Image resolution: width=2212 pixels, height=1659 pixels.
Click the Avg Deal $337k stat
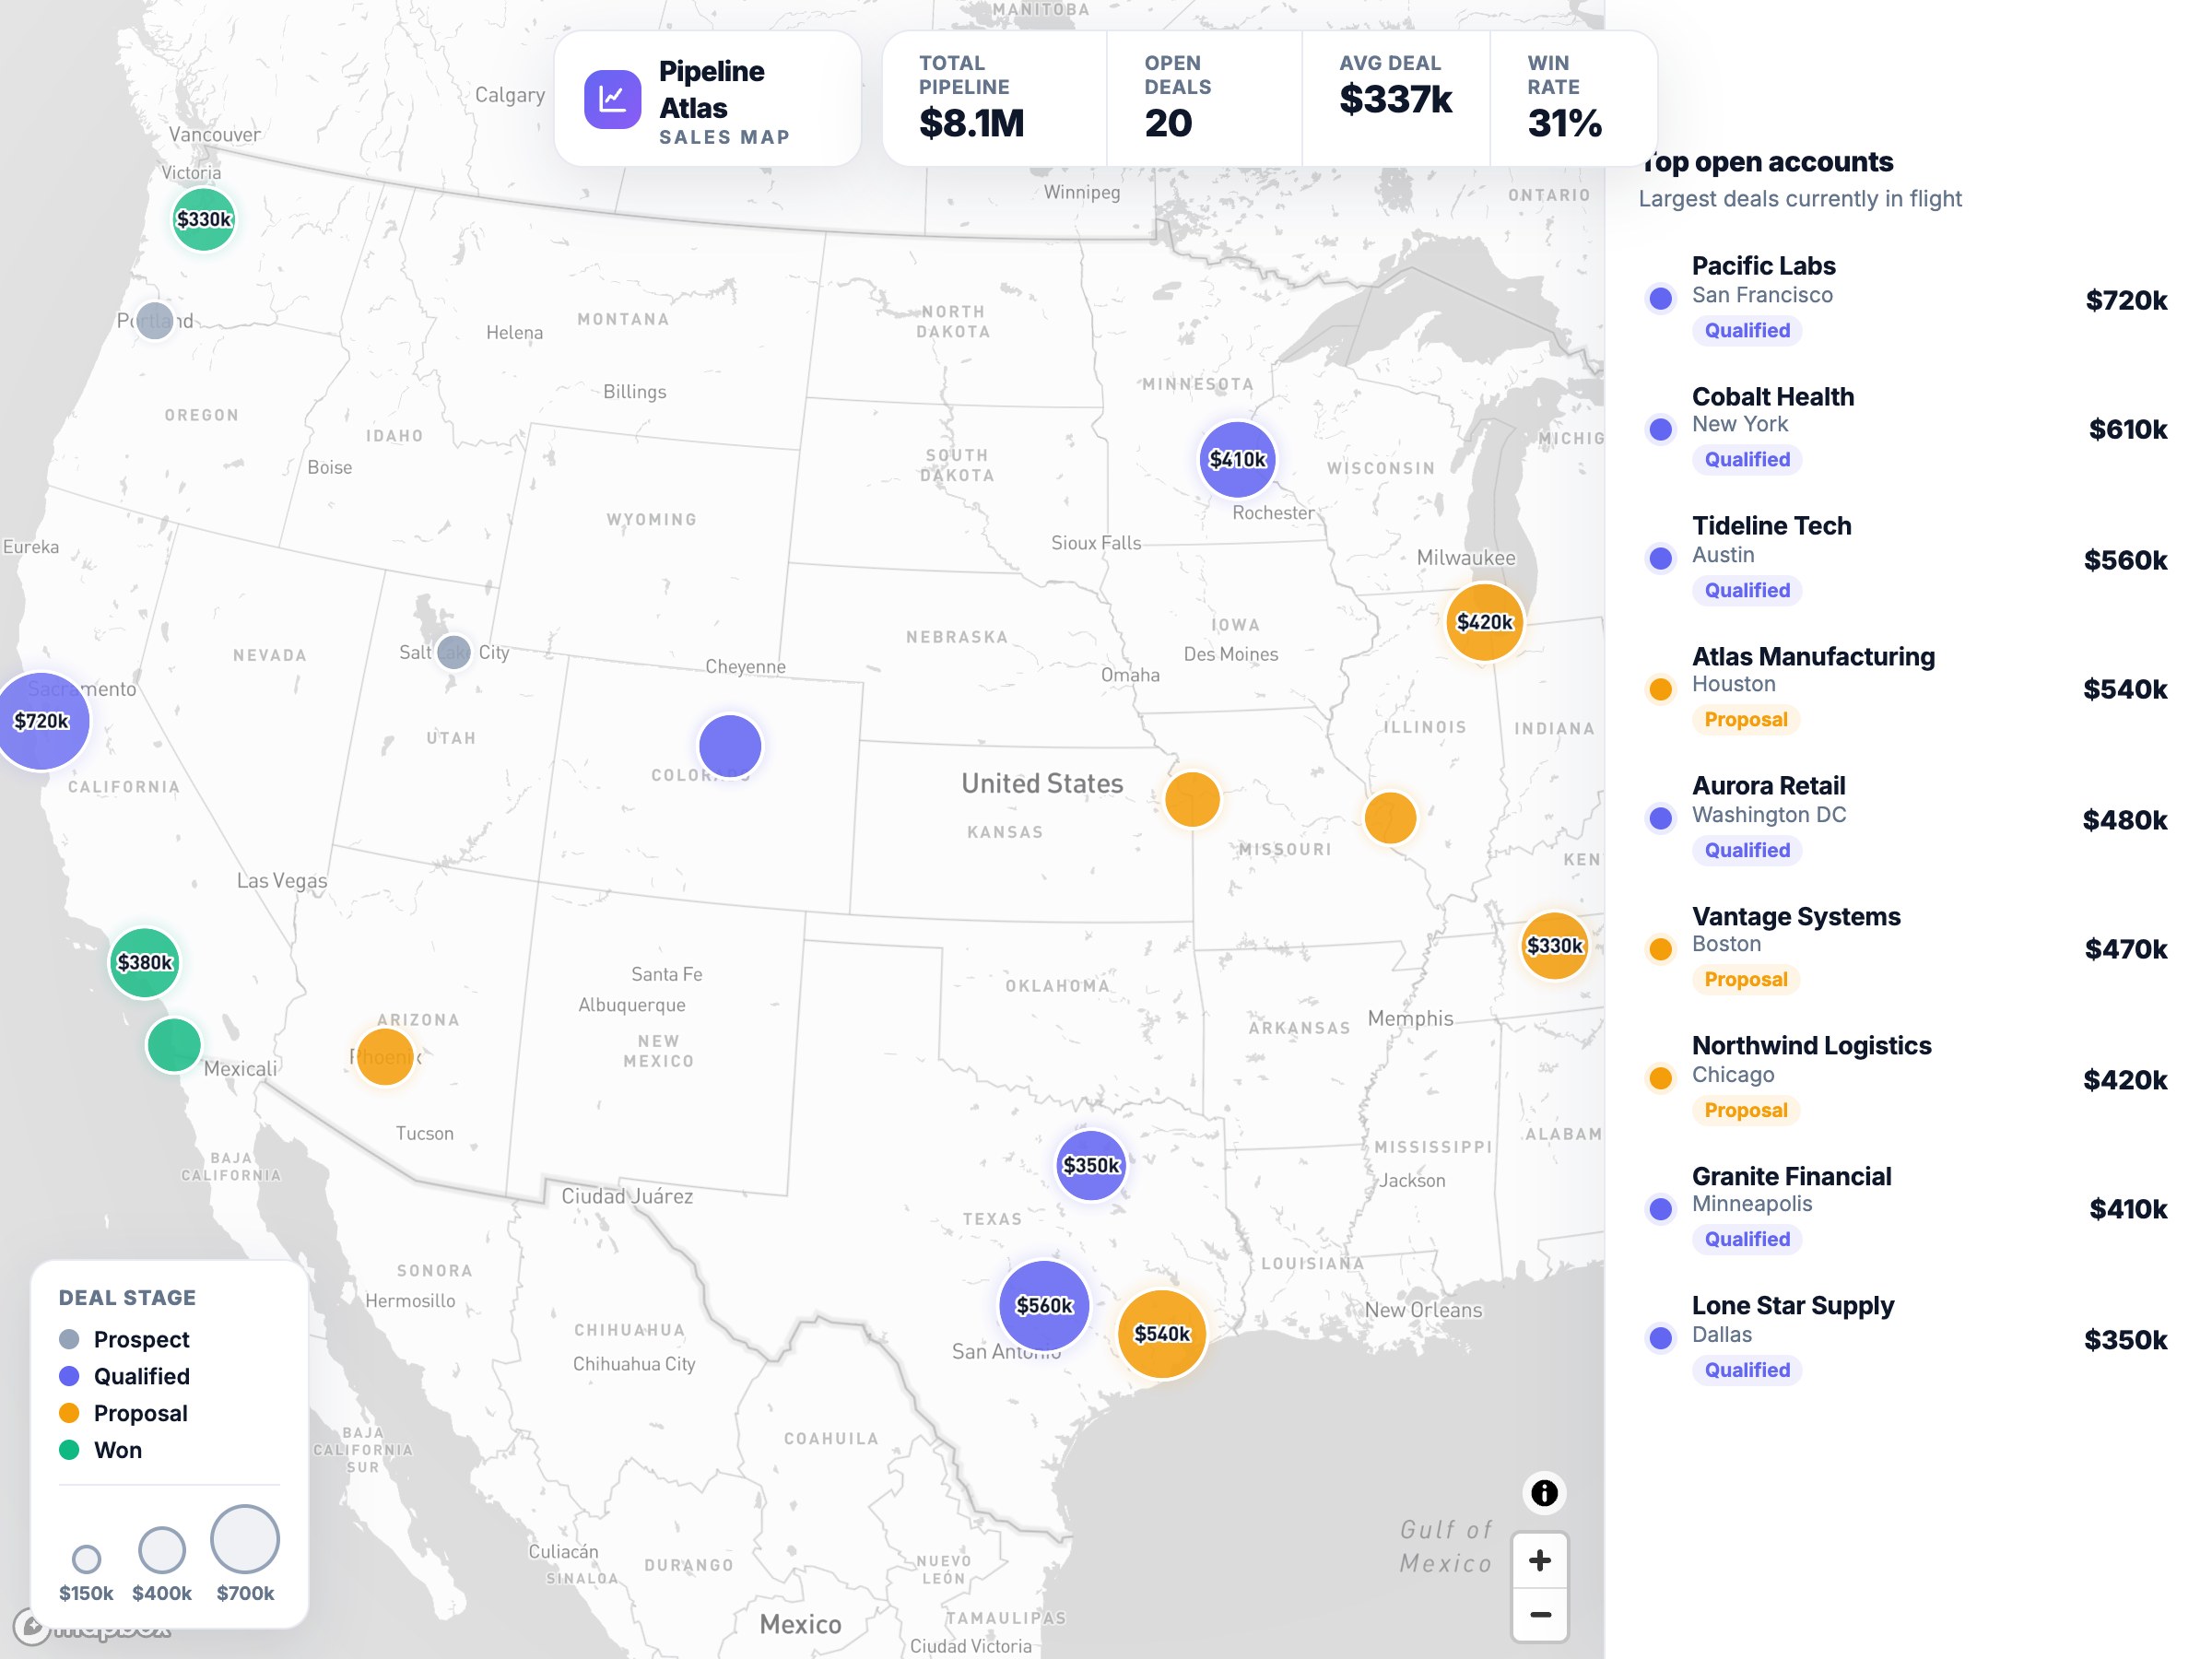1396,99
